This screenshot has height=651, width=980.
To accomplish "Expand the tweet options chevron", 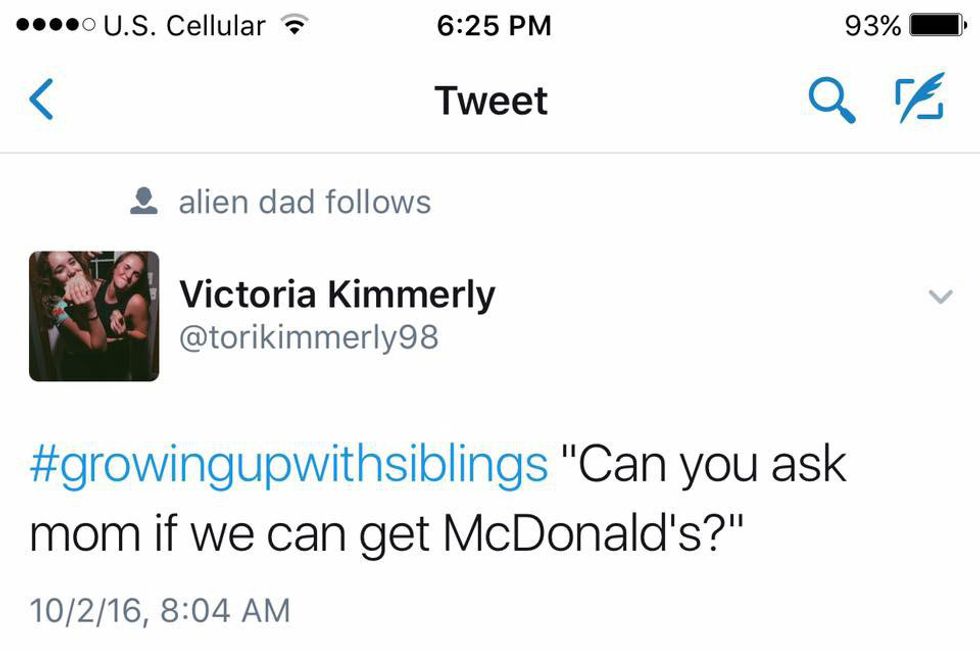I will 940,297.
